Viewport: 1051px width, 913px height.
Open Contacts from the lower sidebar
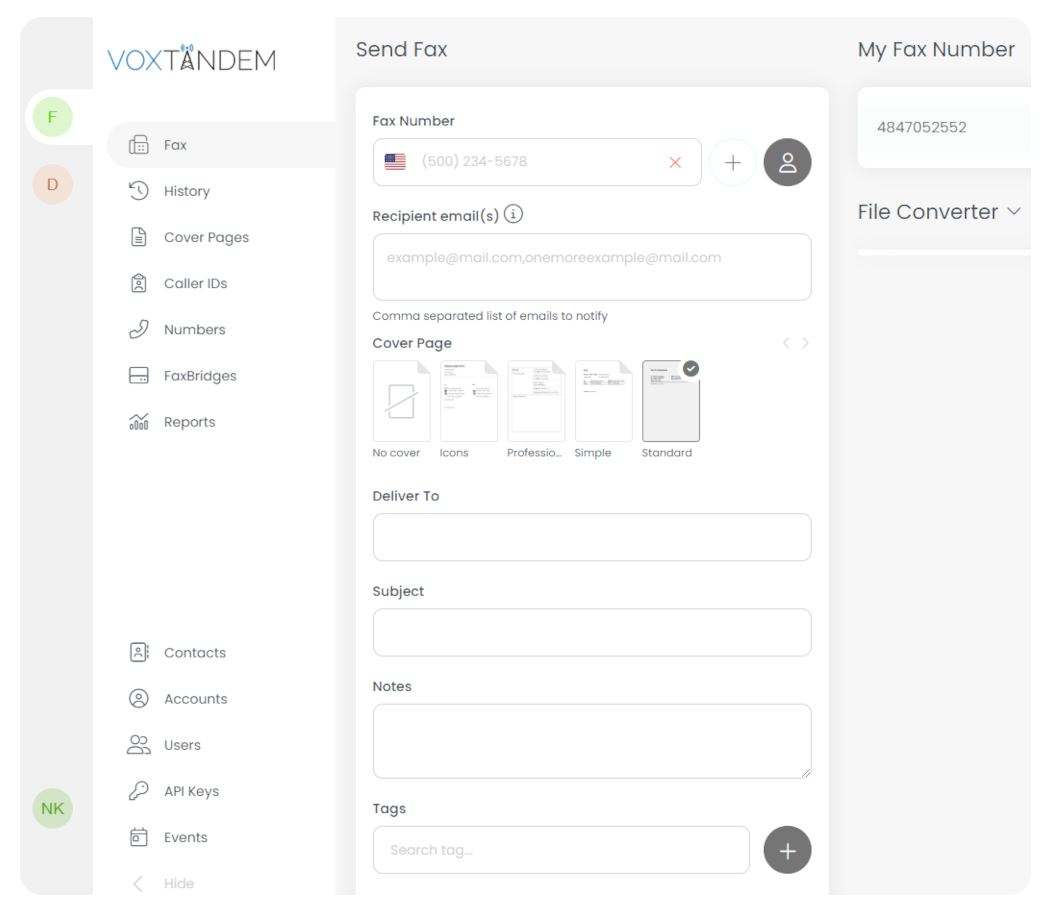139,652
